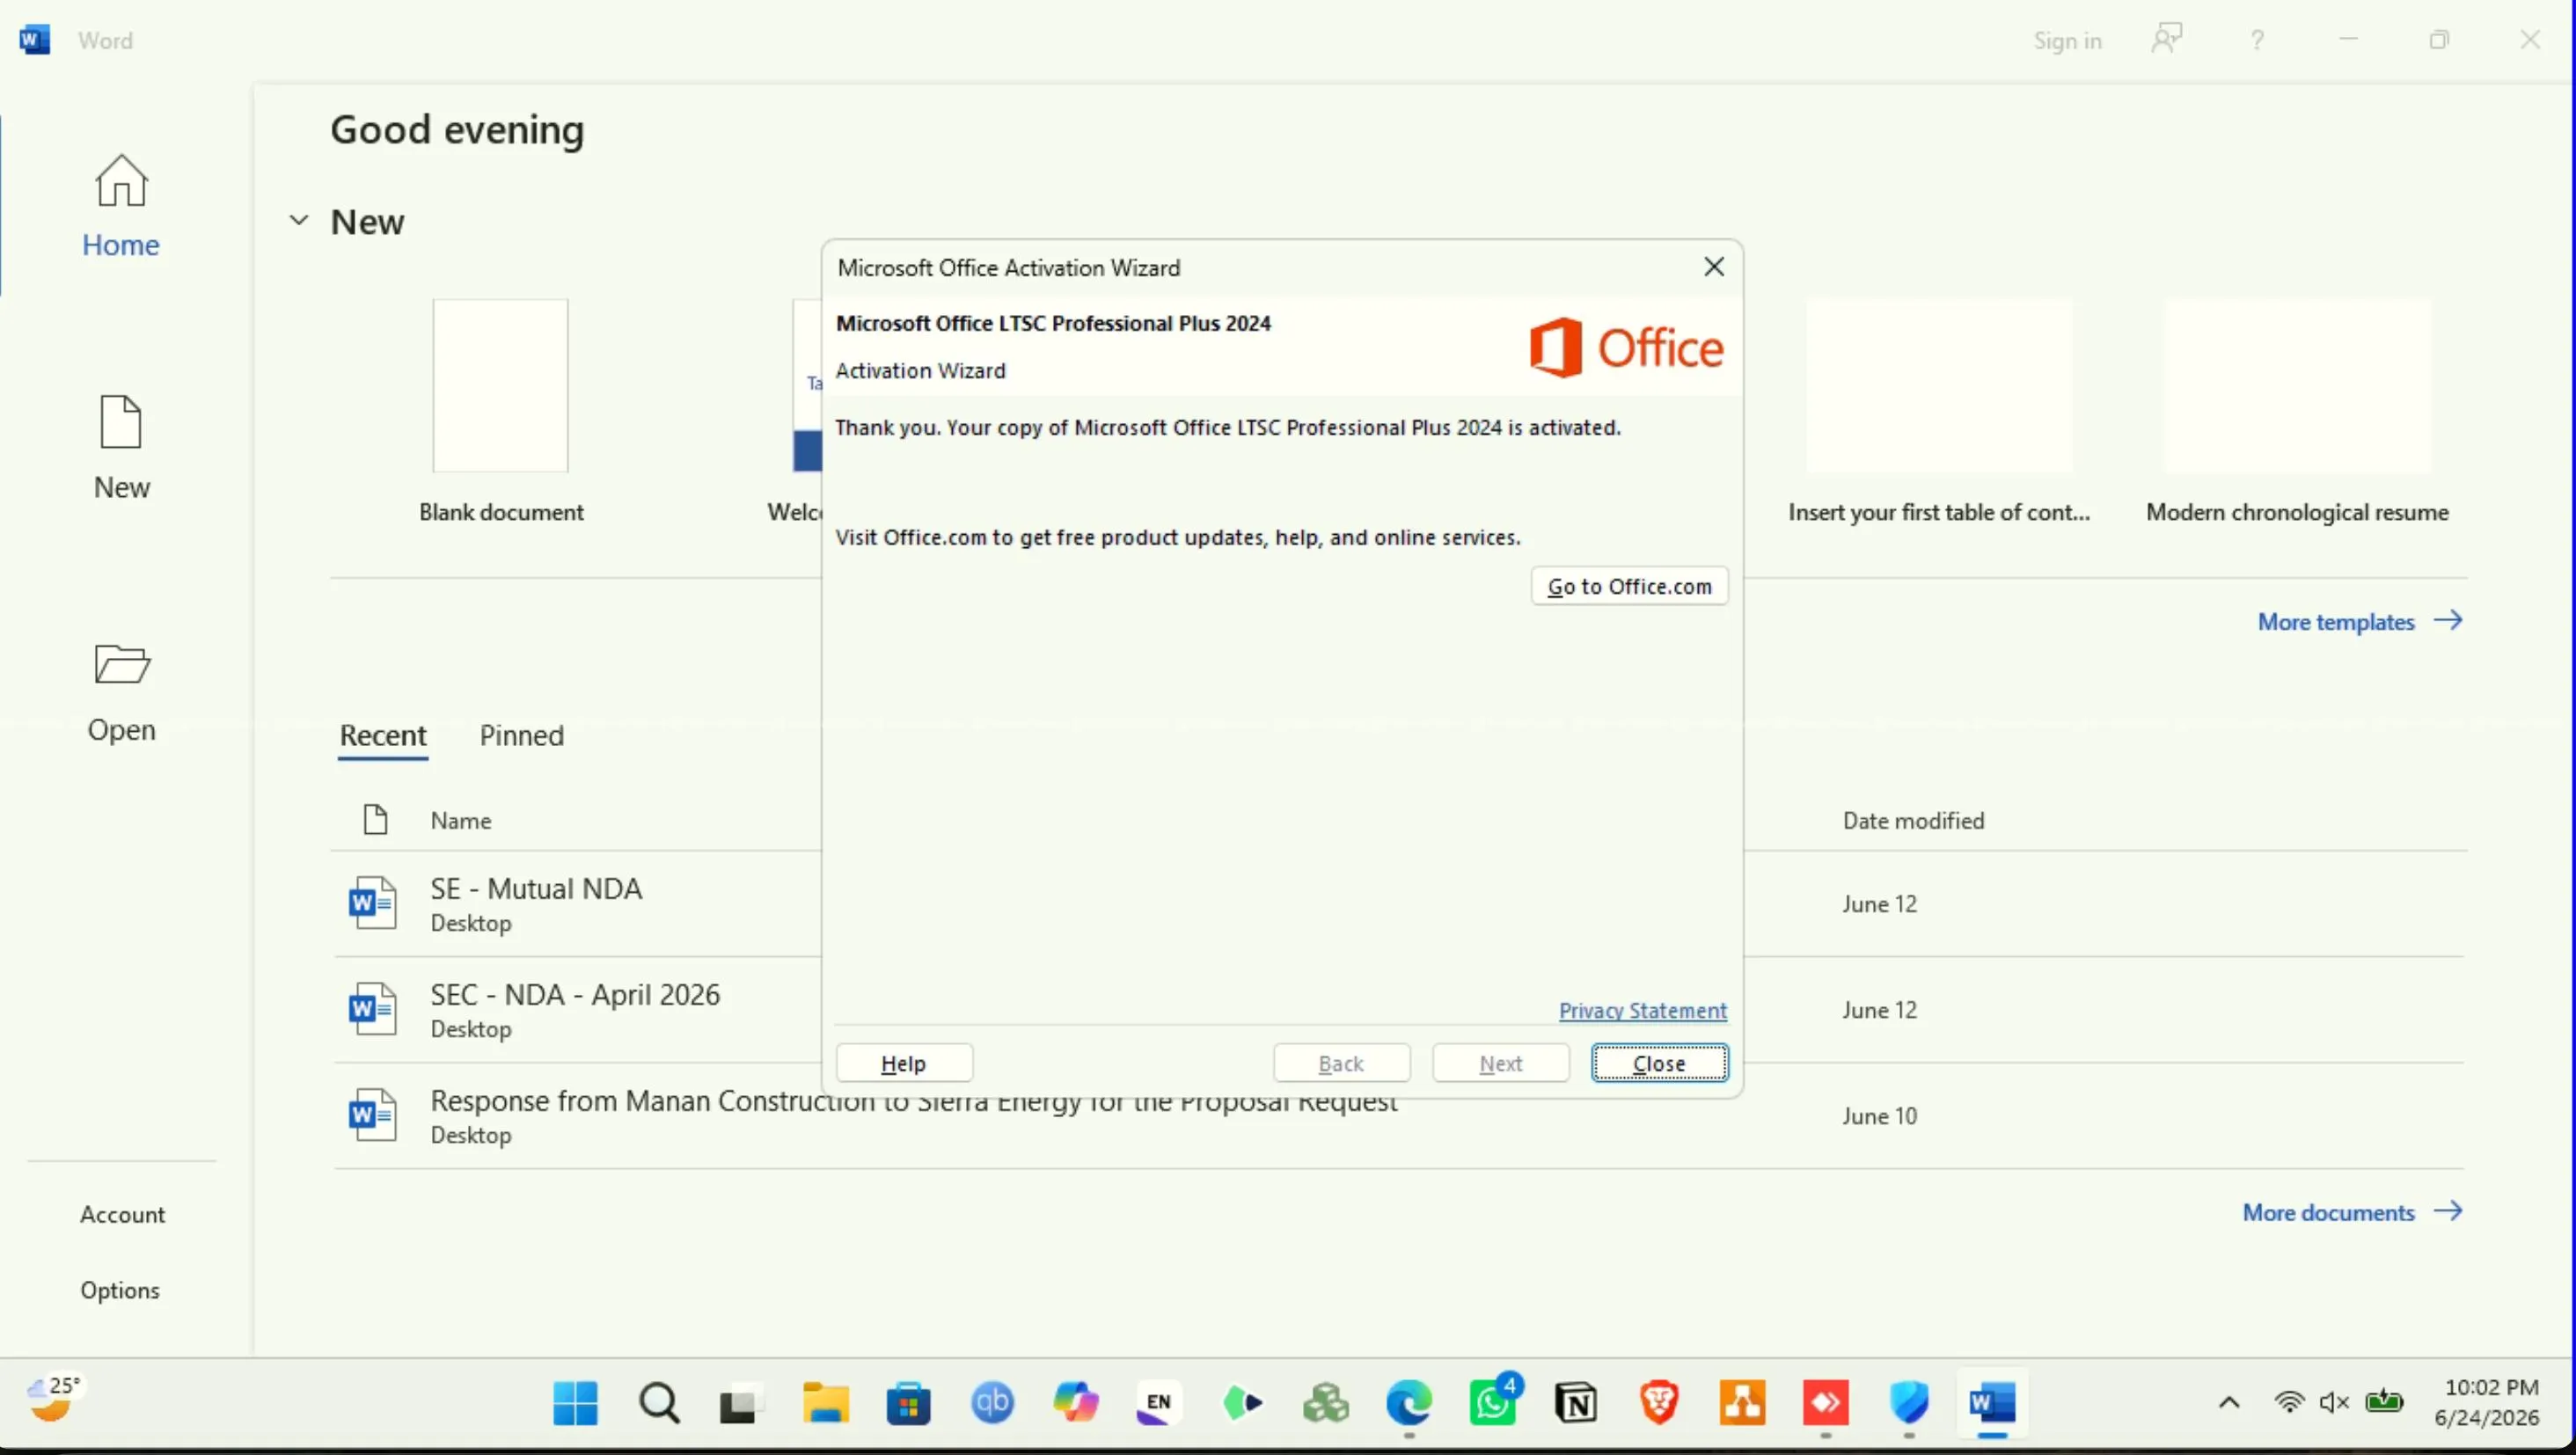This screenshot has height=1455, width=2576.
Task: Select Insert your first table of contents template
Action: 1938,386
